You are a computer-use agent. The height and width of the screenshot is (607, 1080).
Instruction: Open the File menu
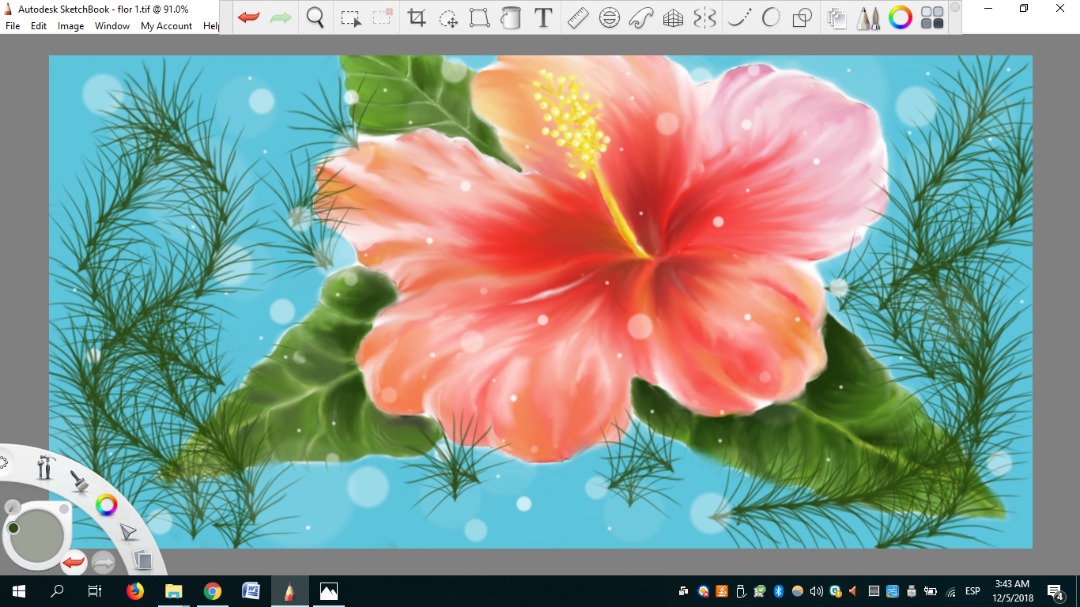(13, 26)
